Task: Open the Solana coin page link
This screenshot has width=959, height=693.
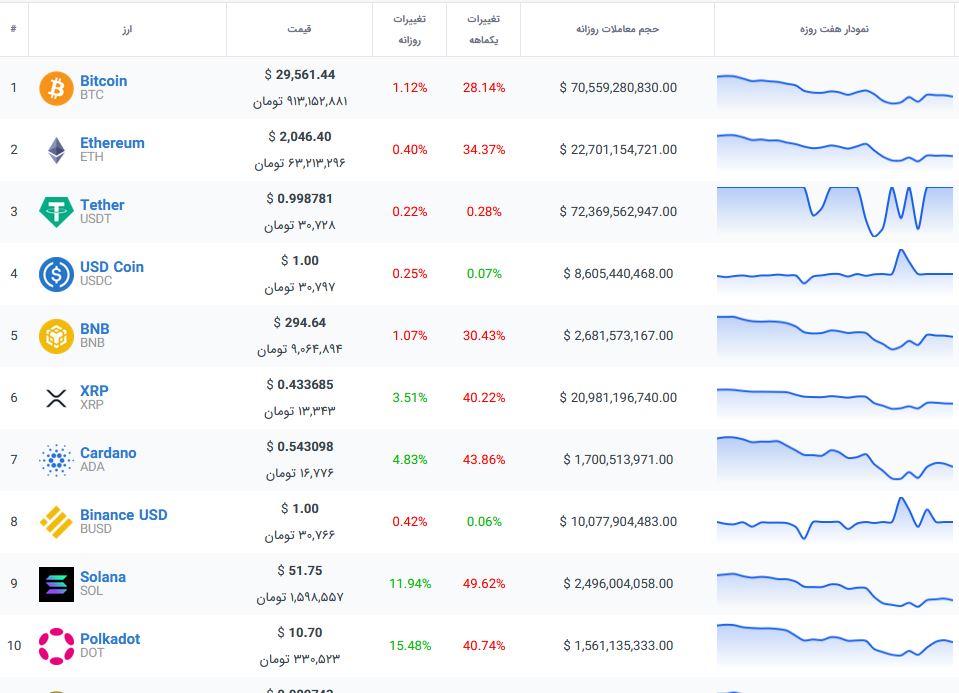Action: pyautogui.click(x=103, y=577)
